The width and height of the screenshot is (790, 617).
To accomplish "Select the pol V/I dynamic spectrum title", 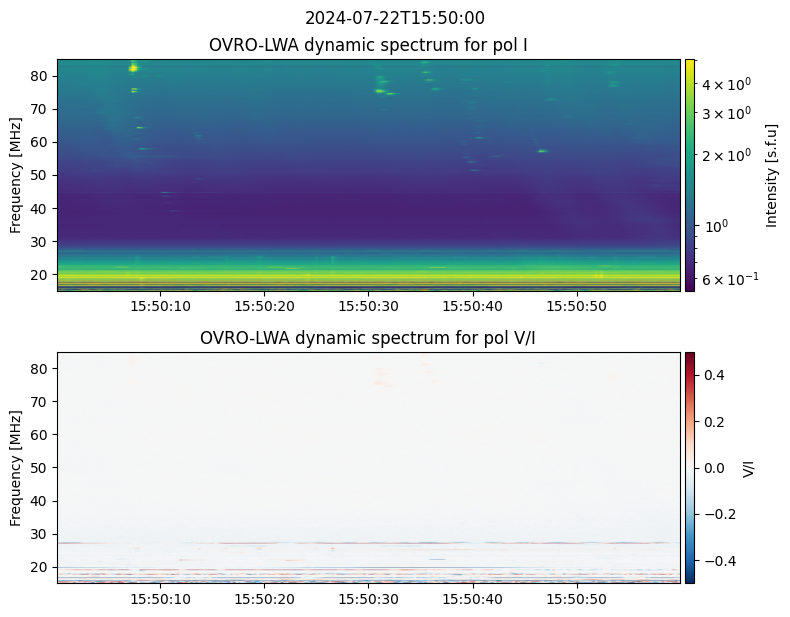I will 369,338.
